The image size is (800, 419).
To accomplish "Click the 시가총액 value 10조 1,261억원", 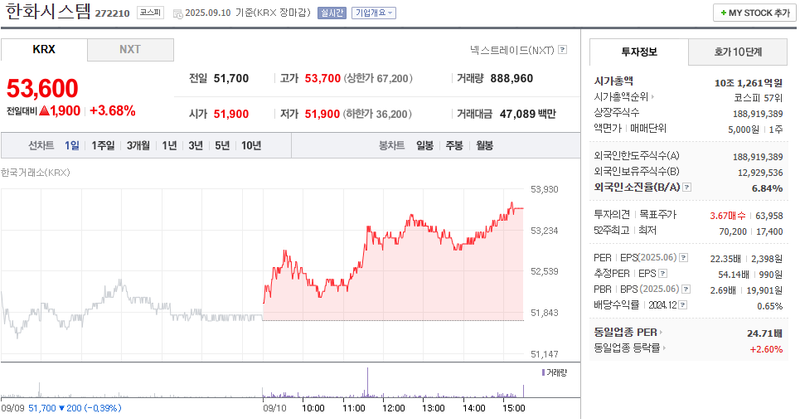I will (x=748, y=83).
